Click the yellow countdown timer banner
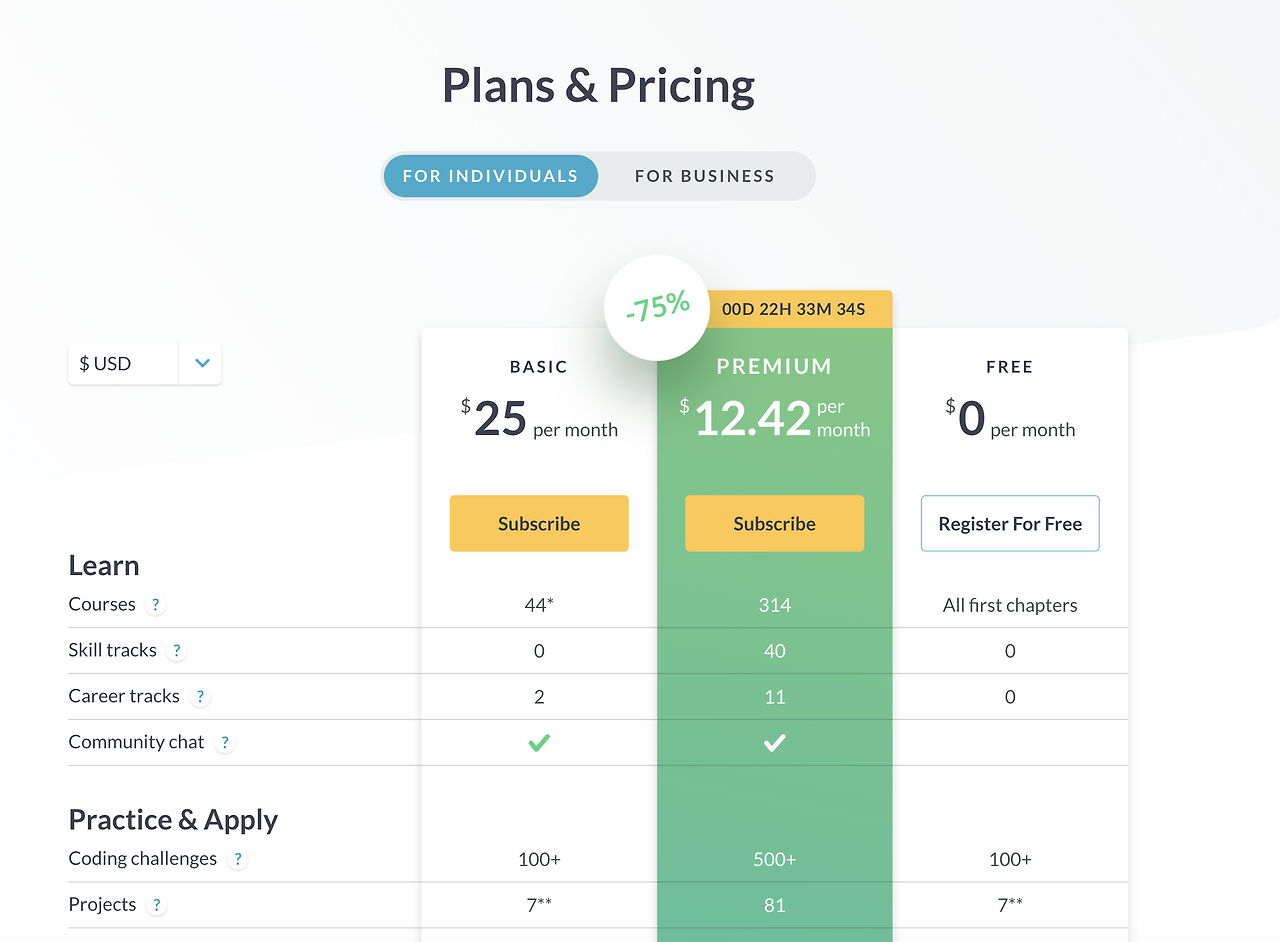The width and height of the screenshot is (1280, 942). pos(794,309)
